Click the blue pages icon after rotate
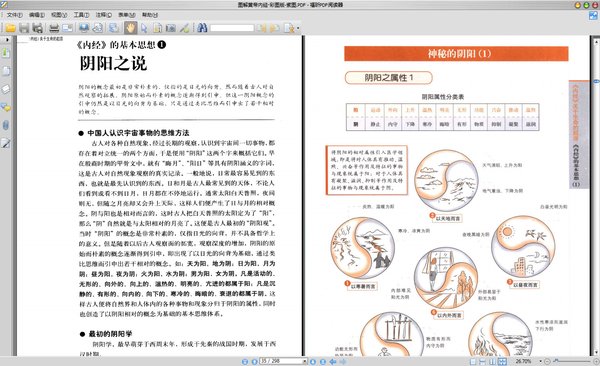Screen dimensions: 600x366 click(x=114, y=28)
